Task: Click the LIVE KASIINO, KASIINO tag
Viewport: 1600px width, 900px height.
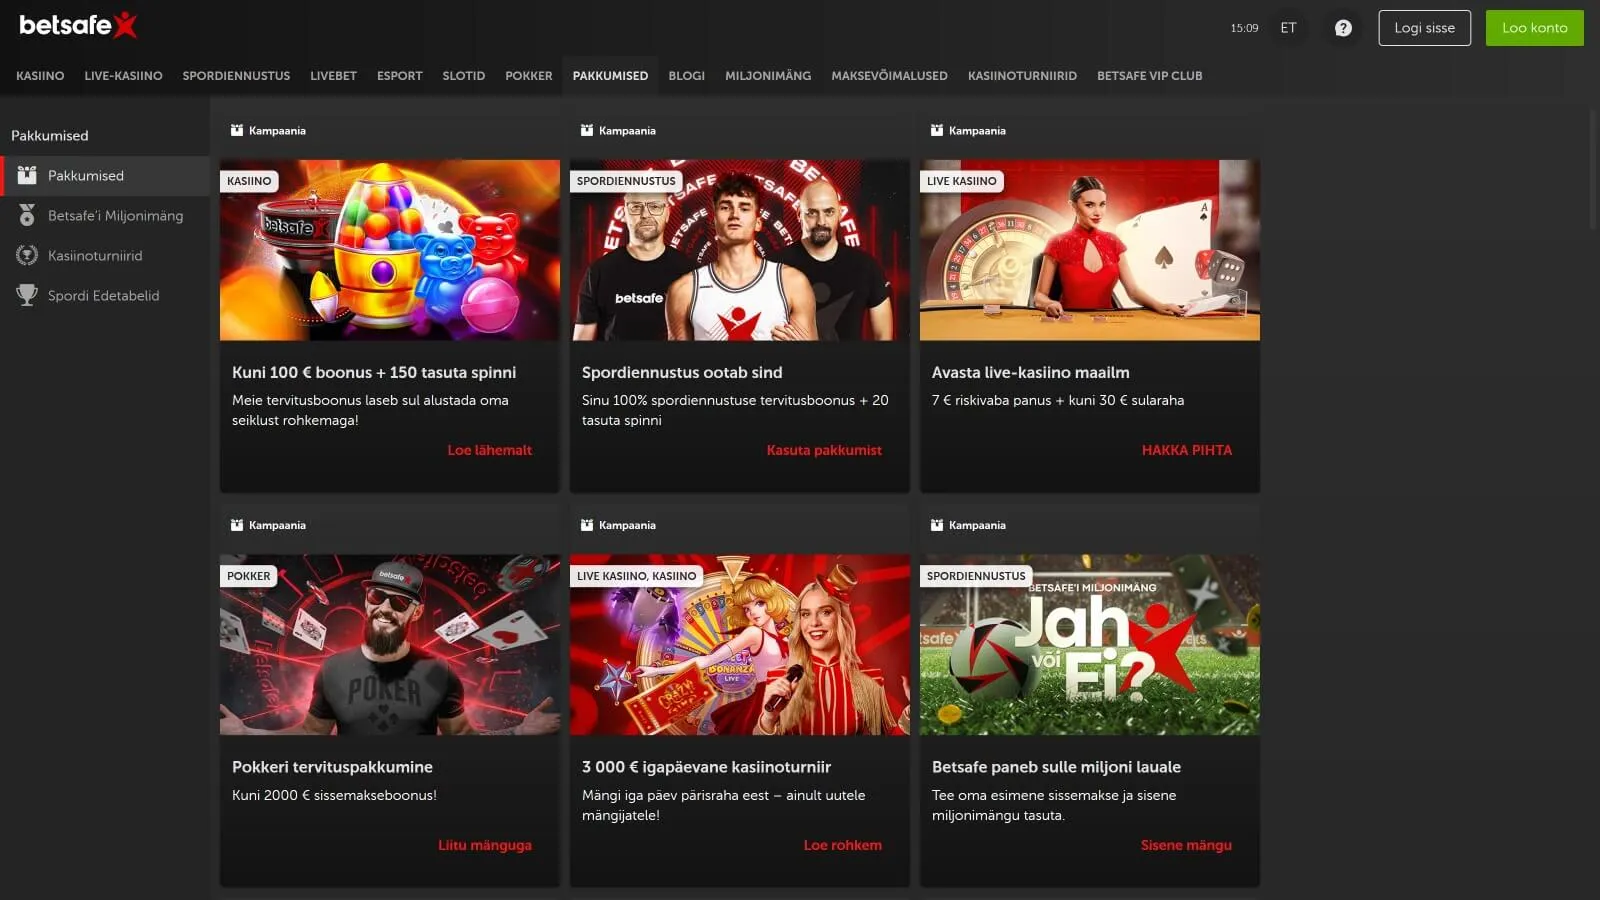Action: (x=636, y=576)
